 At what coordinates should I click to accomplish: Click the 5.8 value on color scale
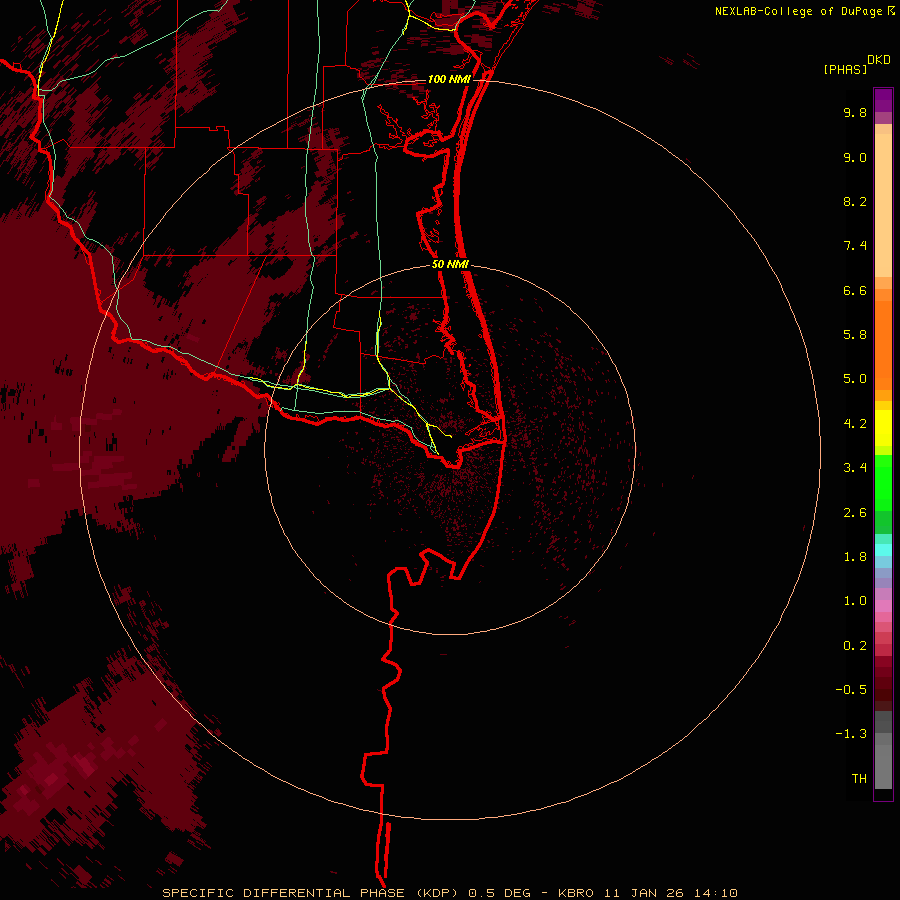click(x=855, y=335)
